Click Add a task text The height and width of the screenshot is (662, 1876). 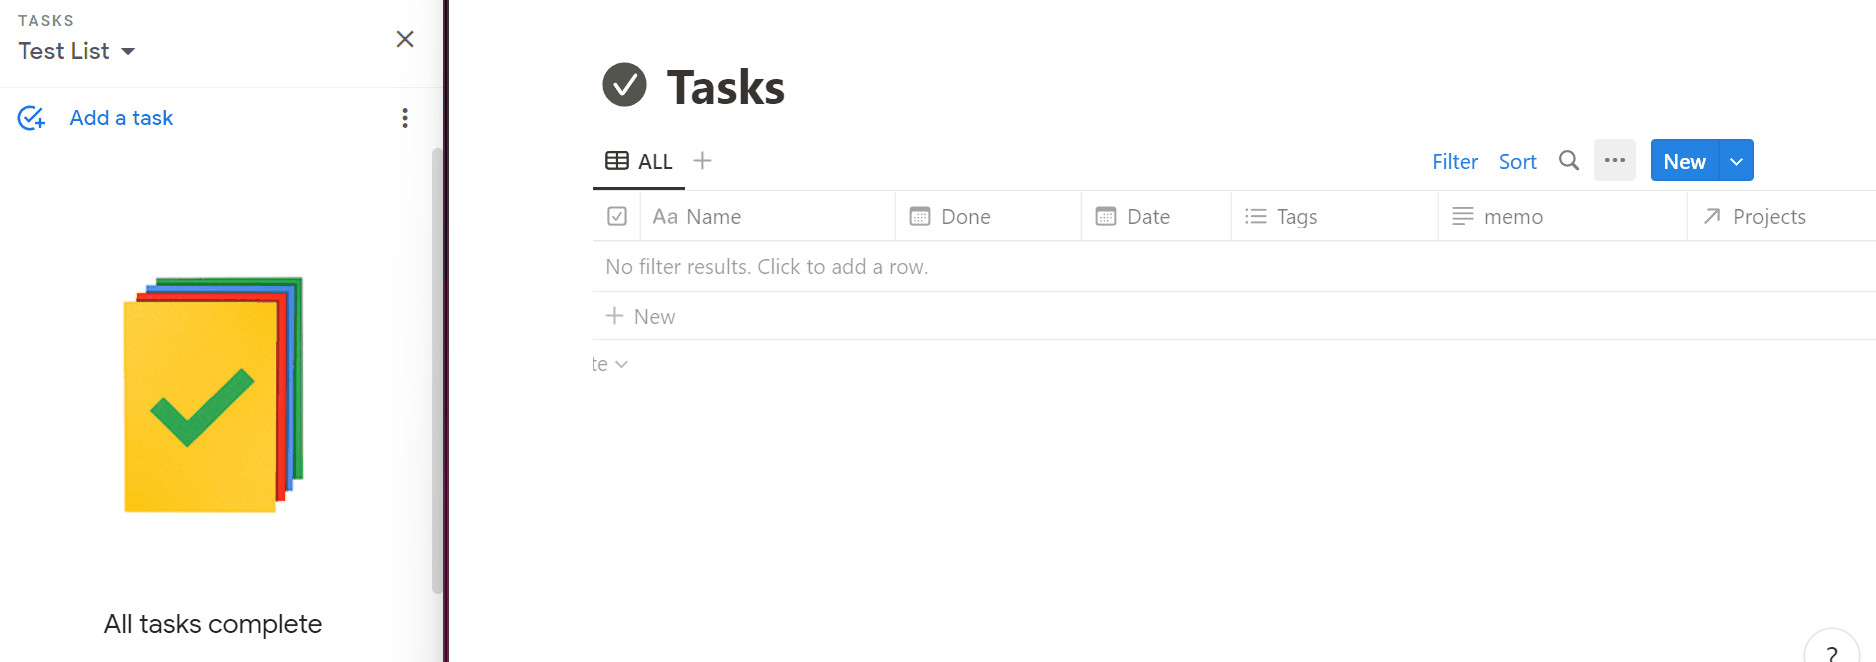point(121,118)
